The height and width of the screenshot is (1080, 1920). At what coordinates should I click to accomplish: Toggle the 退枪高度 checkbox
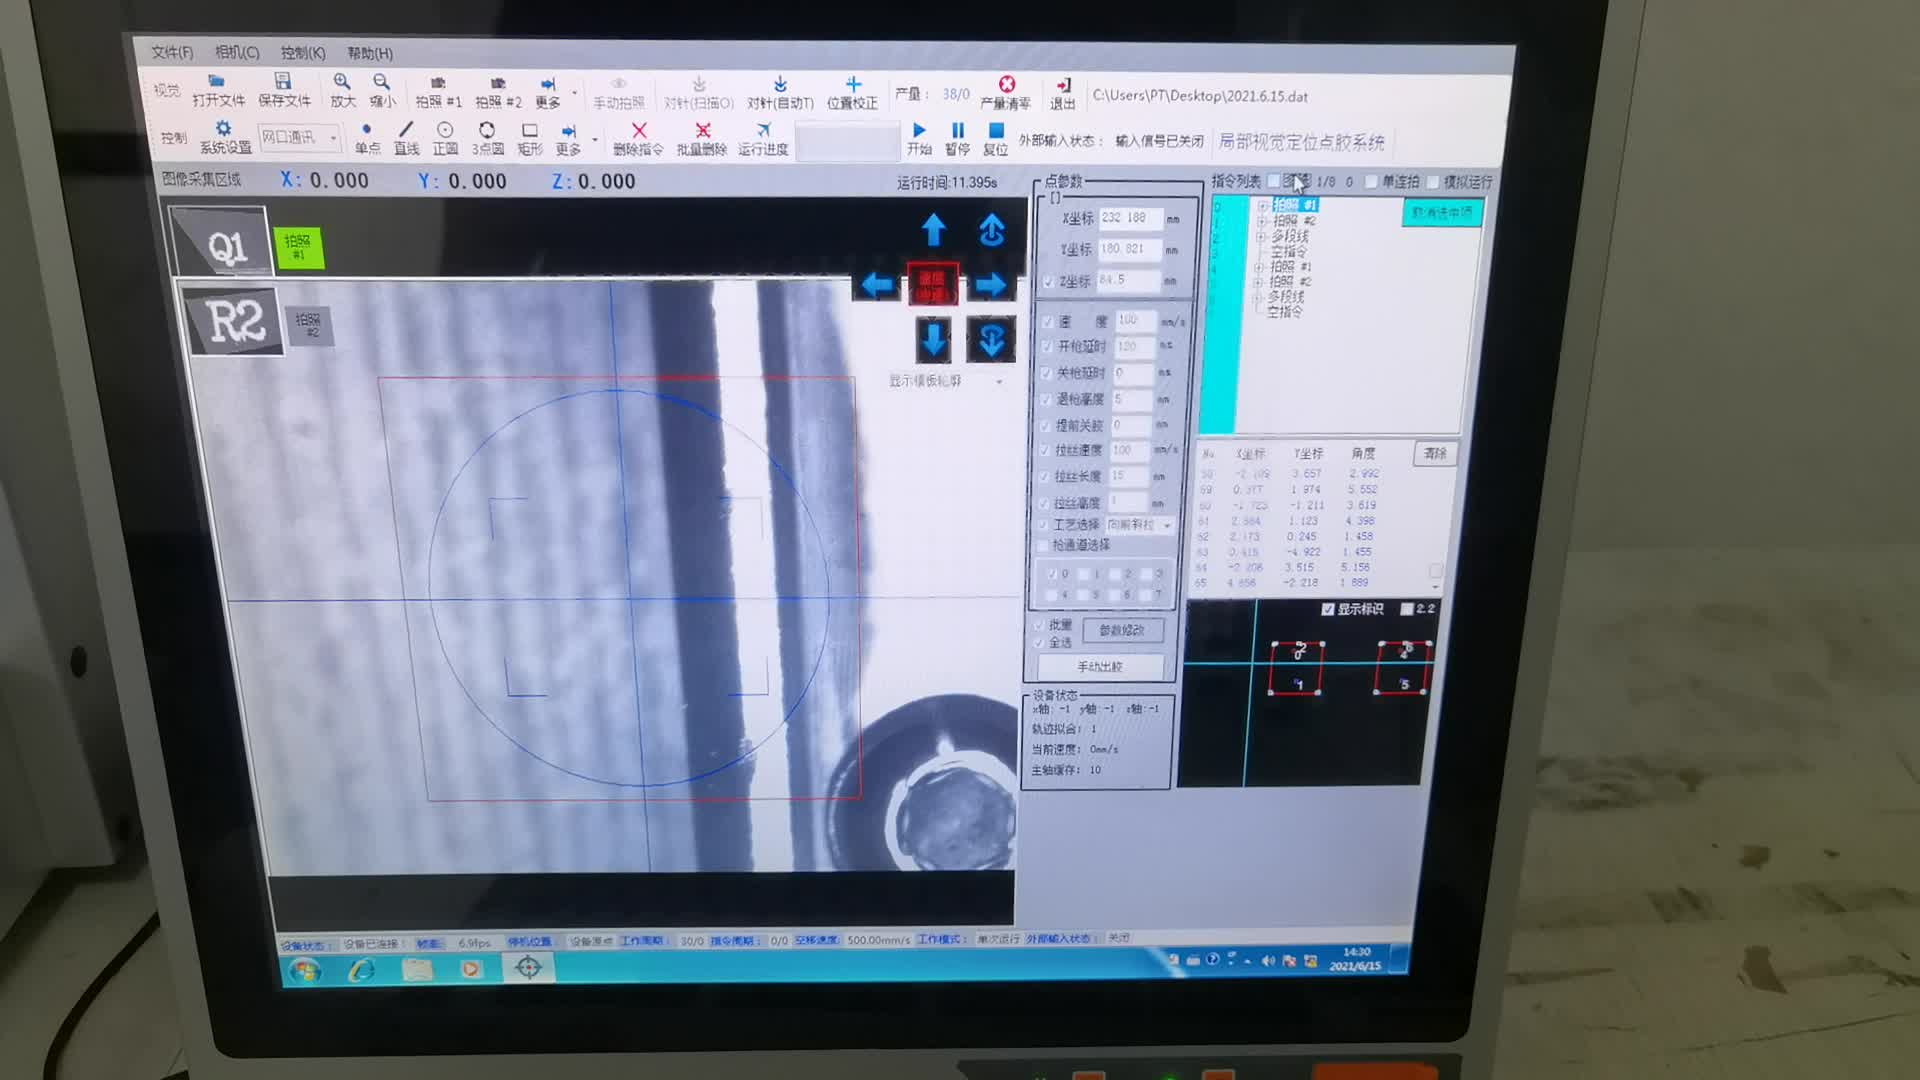[1046, 398]
